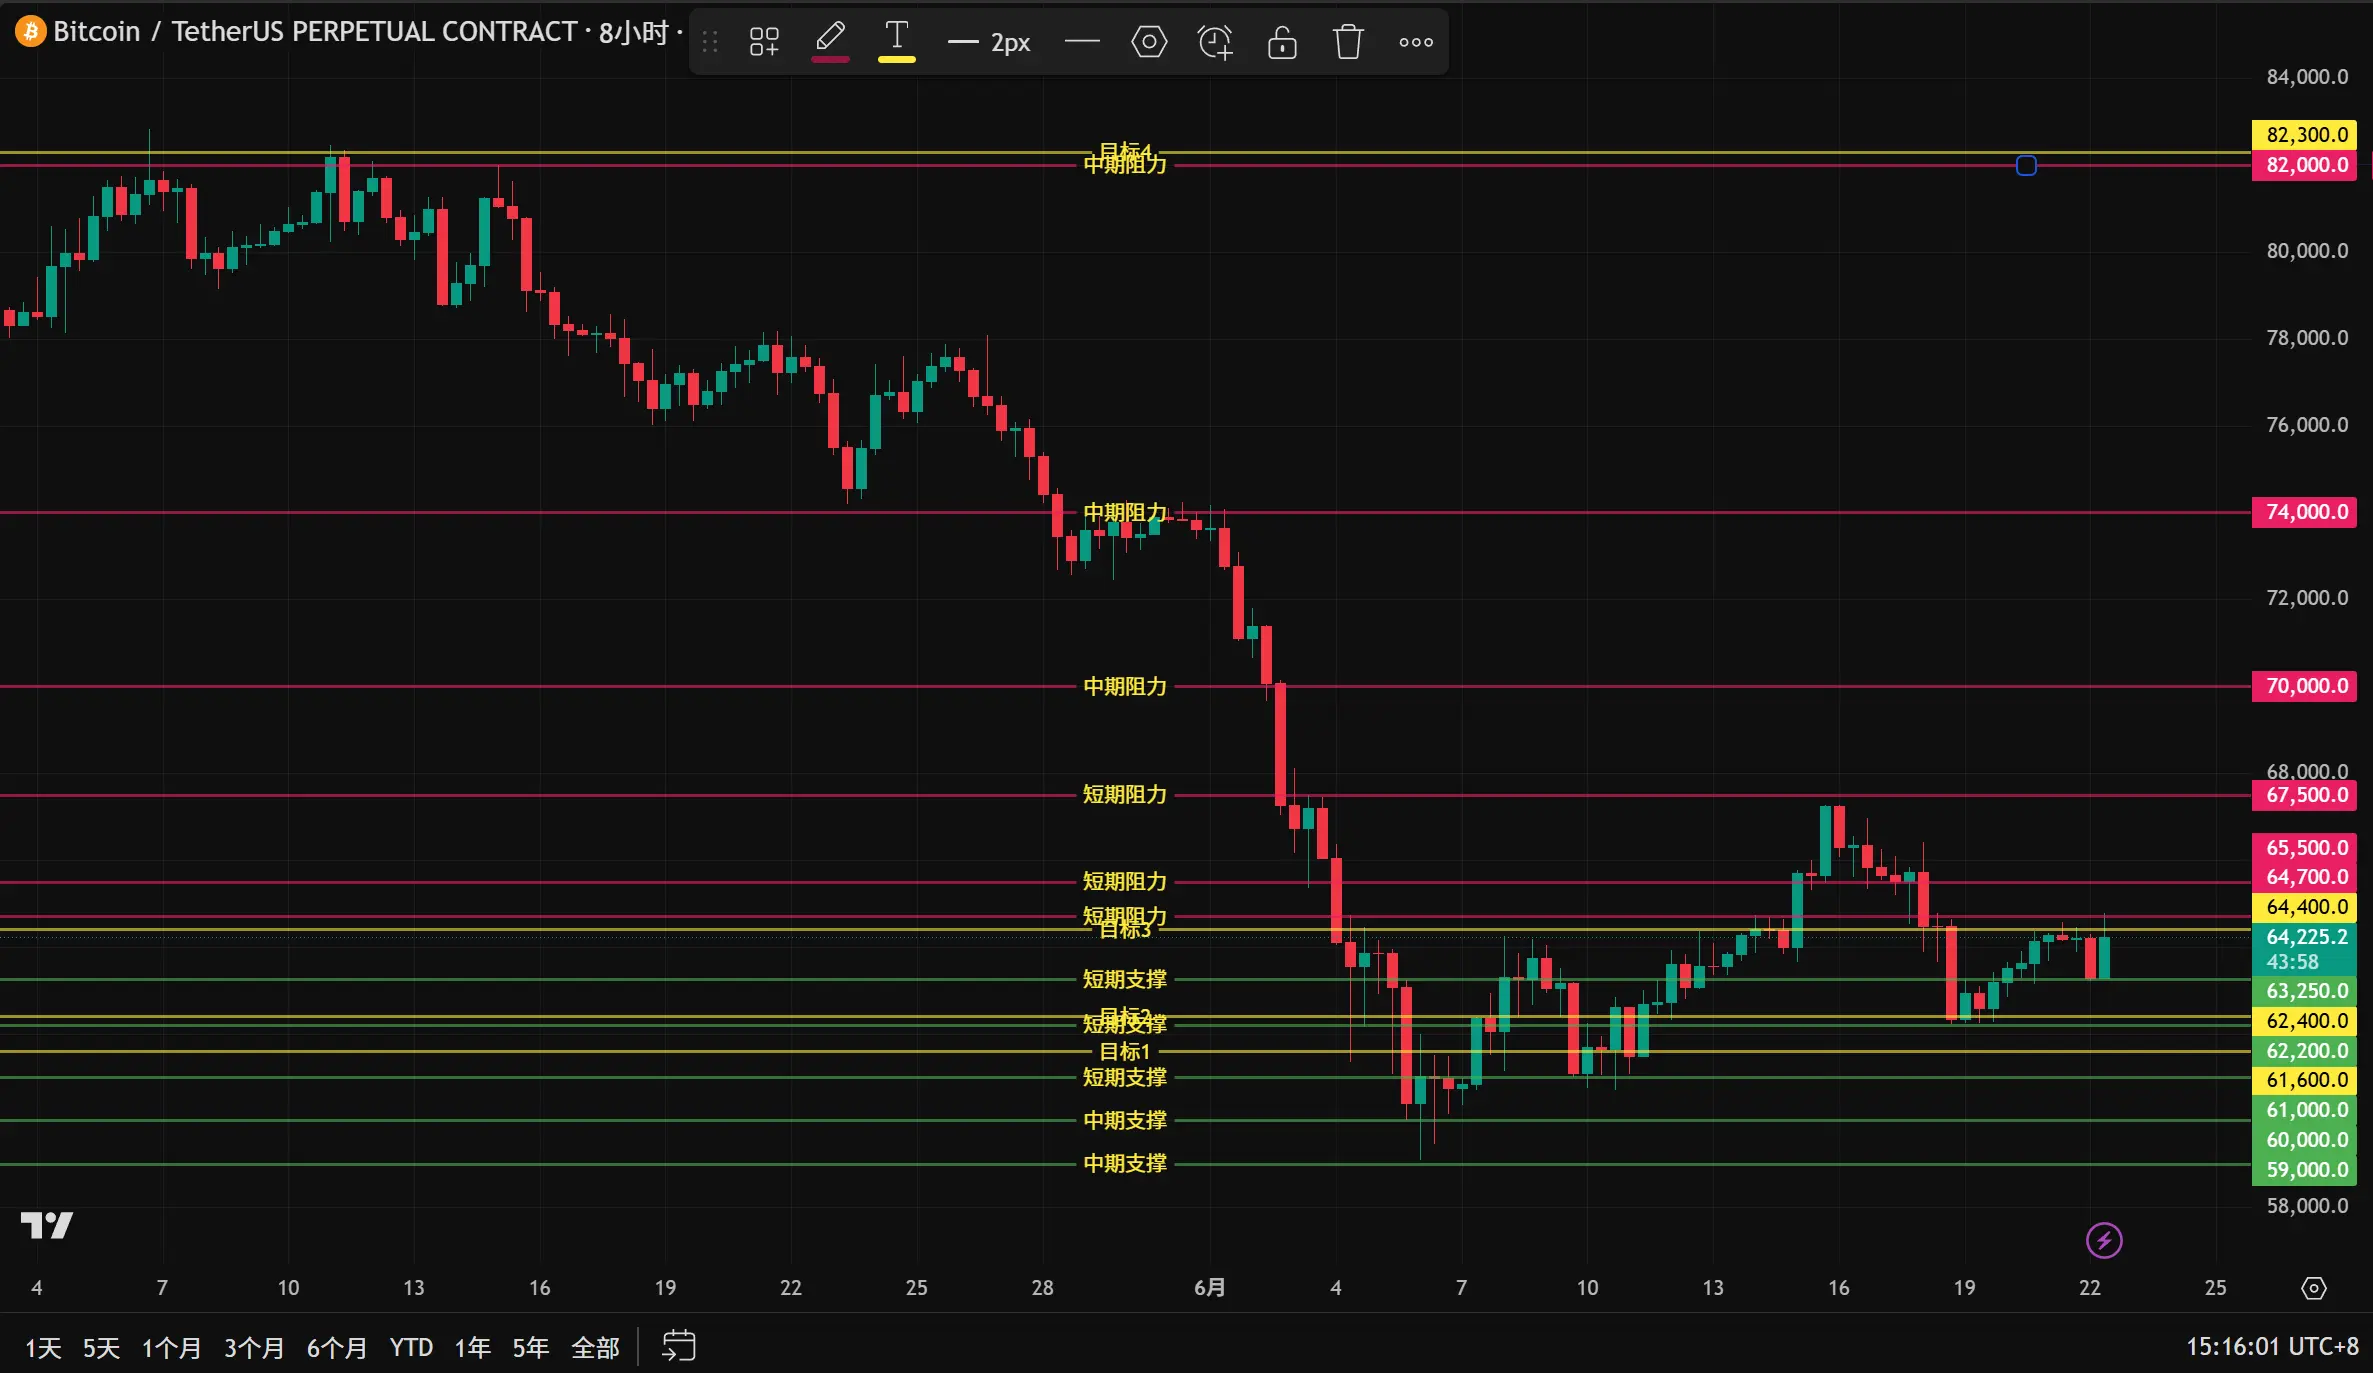Click the 8小时 interval in the chart title

click(x=633, y=32)
